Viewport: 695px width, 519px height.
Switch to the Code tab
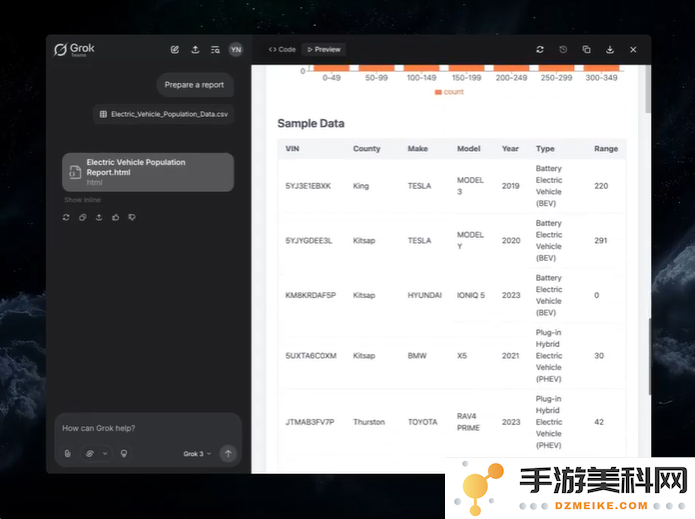coord(282,50)
